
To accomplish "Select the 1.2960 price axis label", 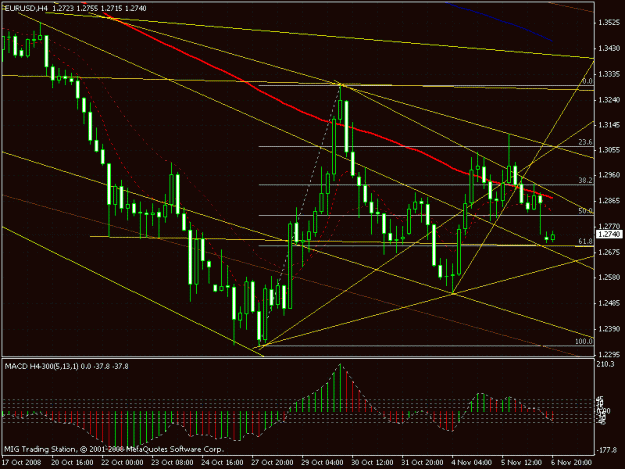I will point(609,175).
